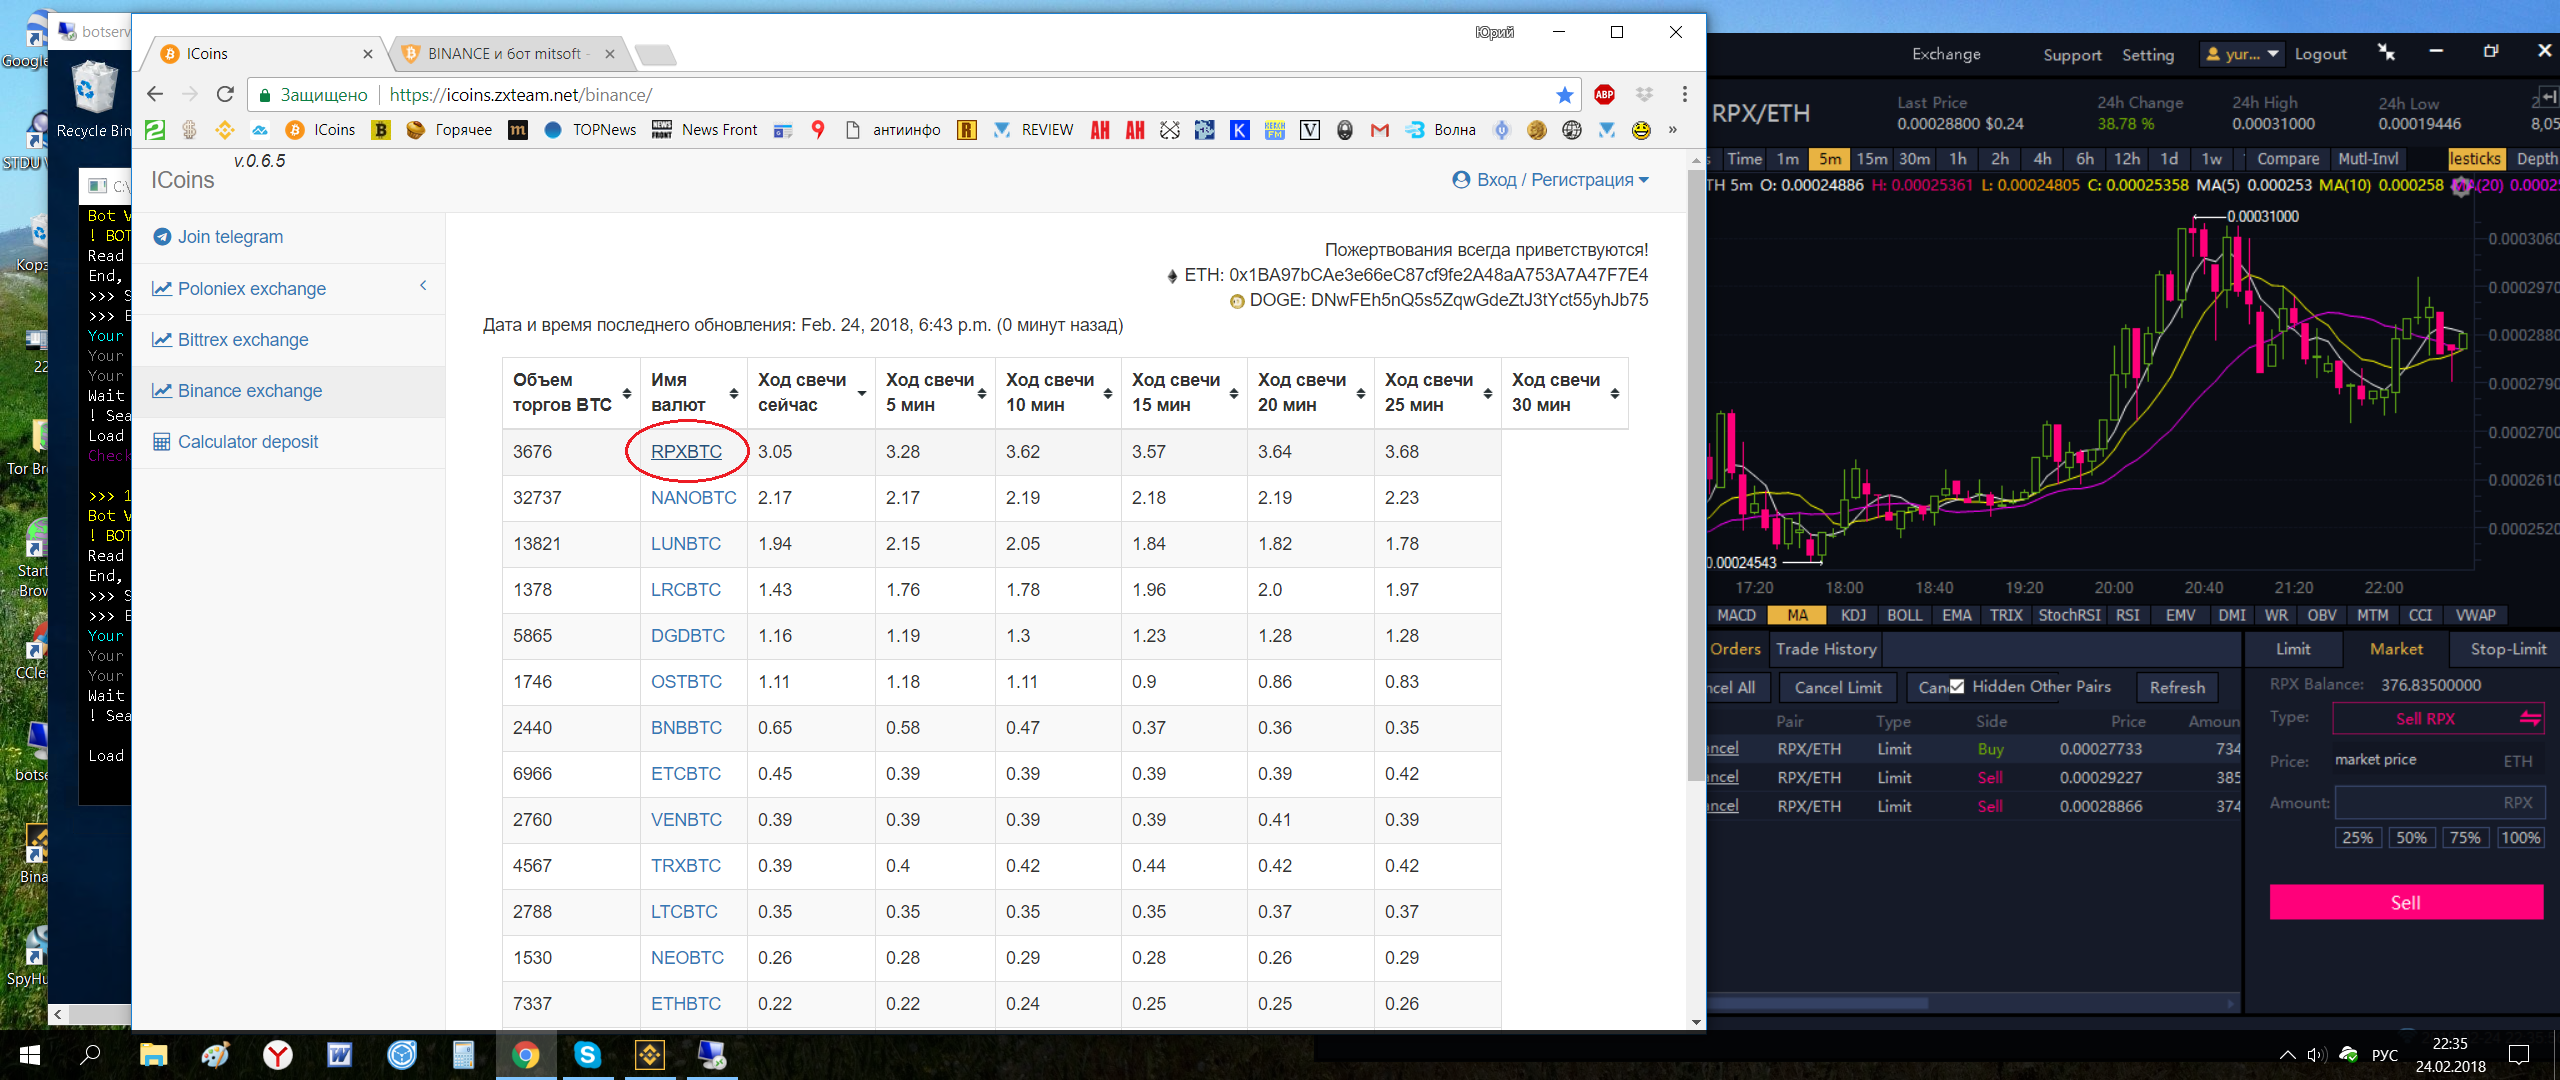Enable the MACD indicator
This screenshot has width=2560, height=1080.
pos(1736,615)
